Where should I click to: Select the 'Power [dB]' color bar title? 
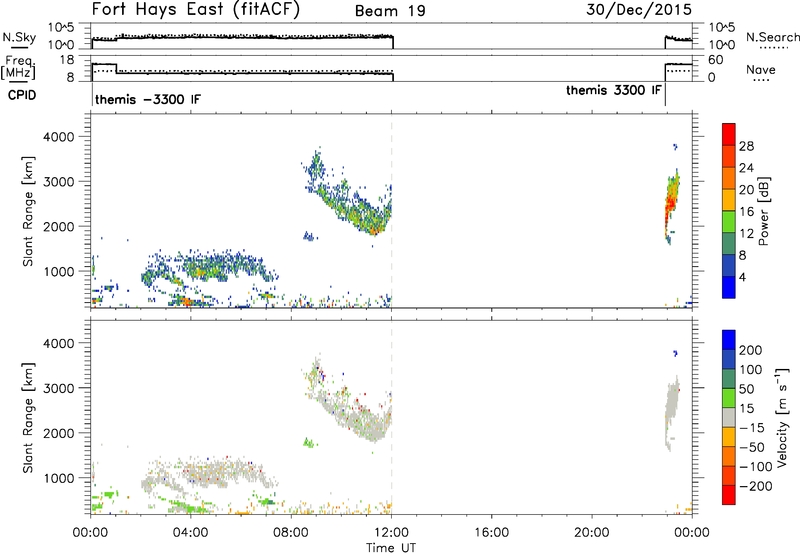(x=763, y=211)
